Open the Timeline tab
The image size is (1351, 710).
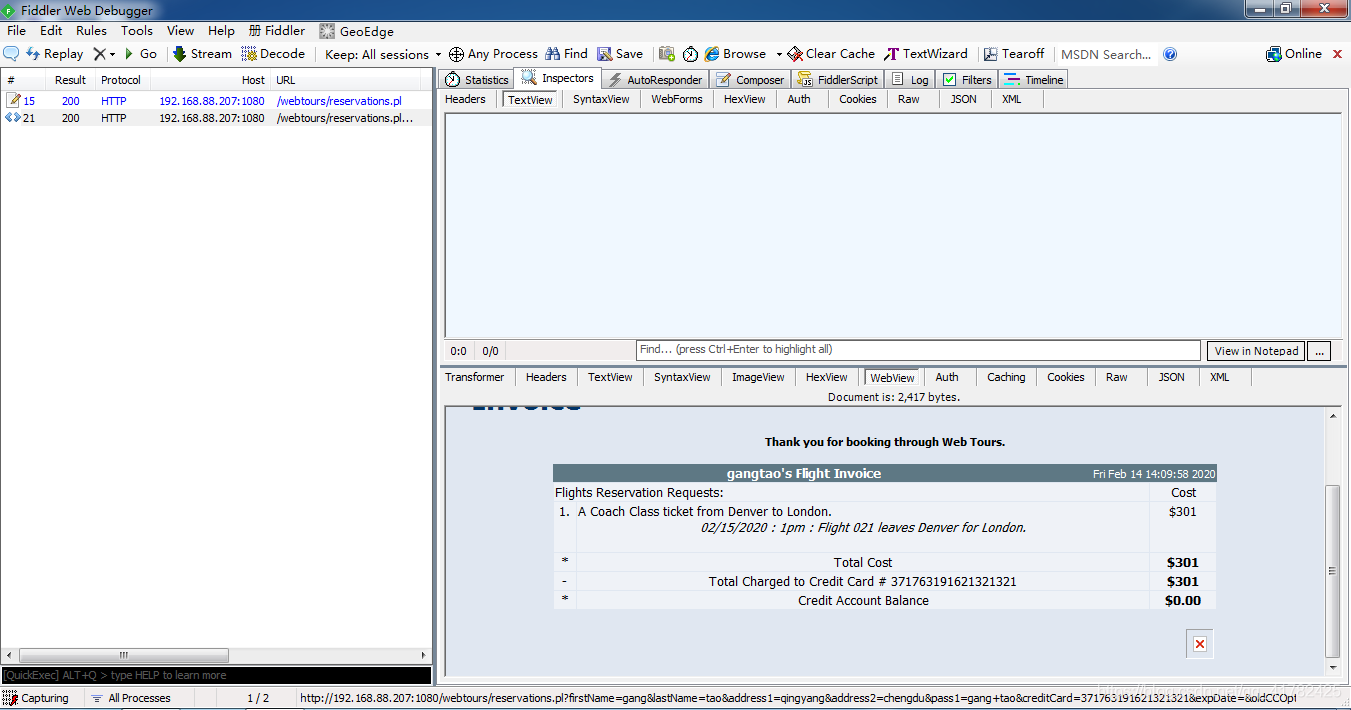point(1034,80)
